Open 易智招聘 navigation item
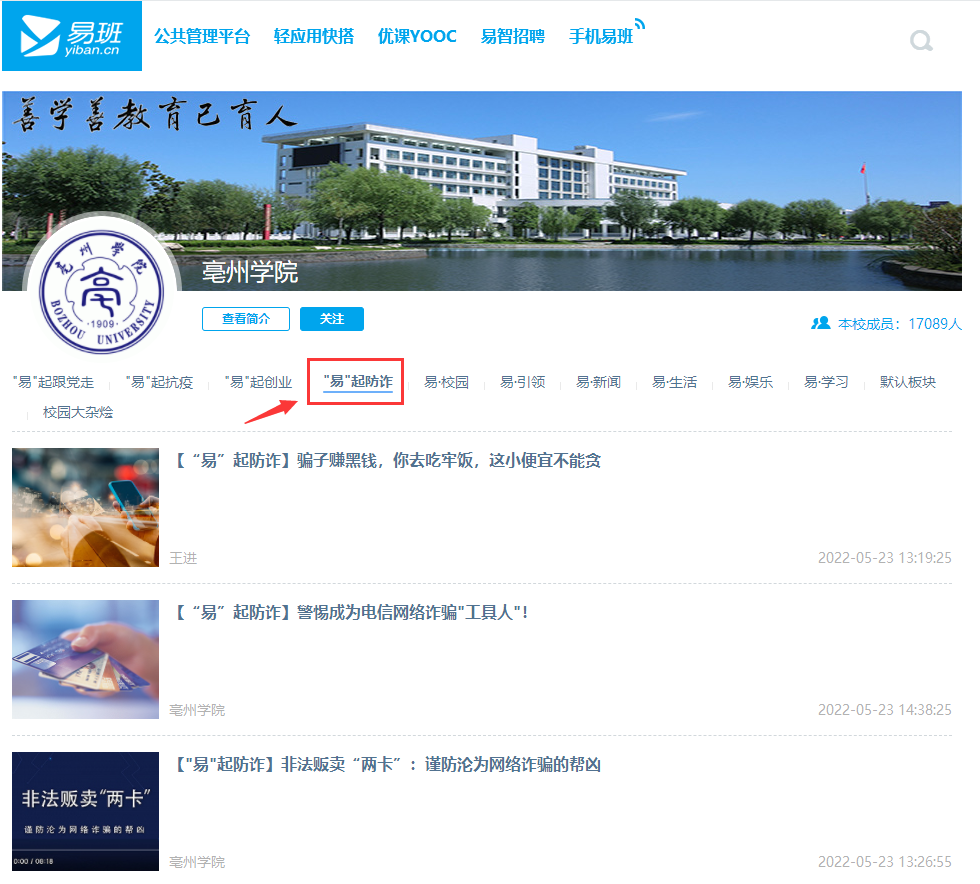 click(513, 36)
